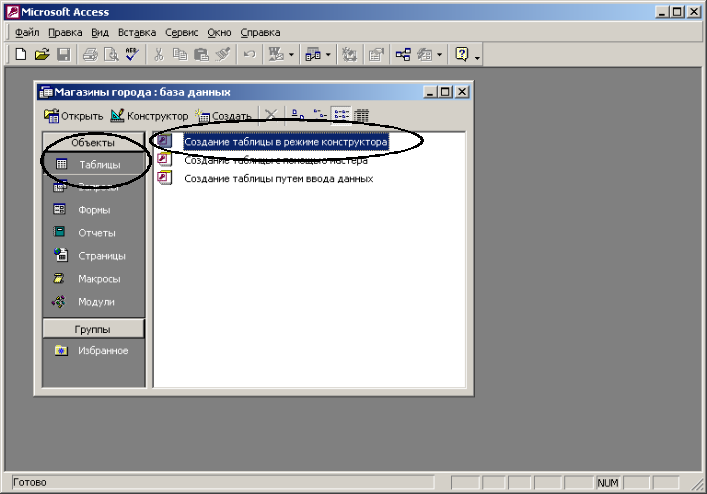
Task: Switch to Details view icon
Action: [362, 115]
